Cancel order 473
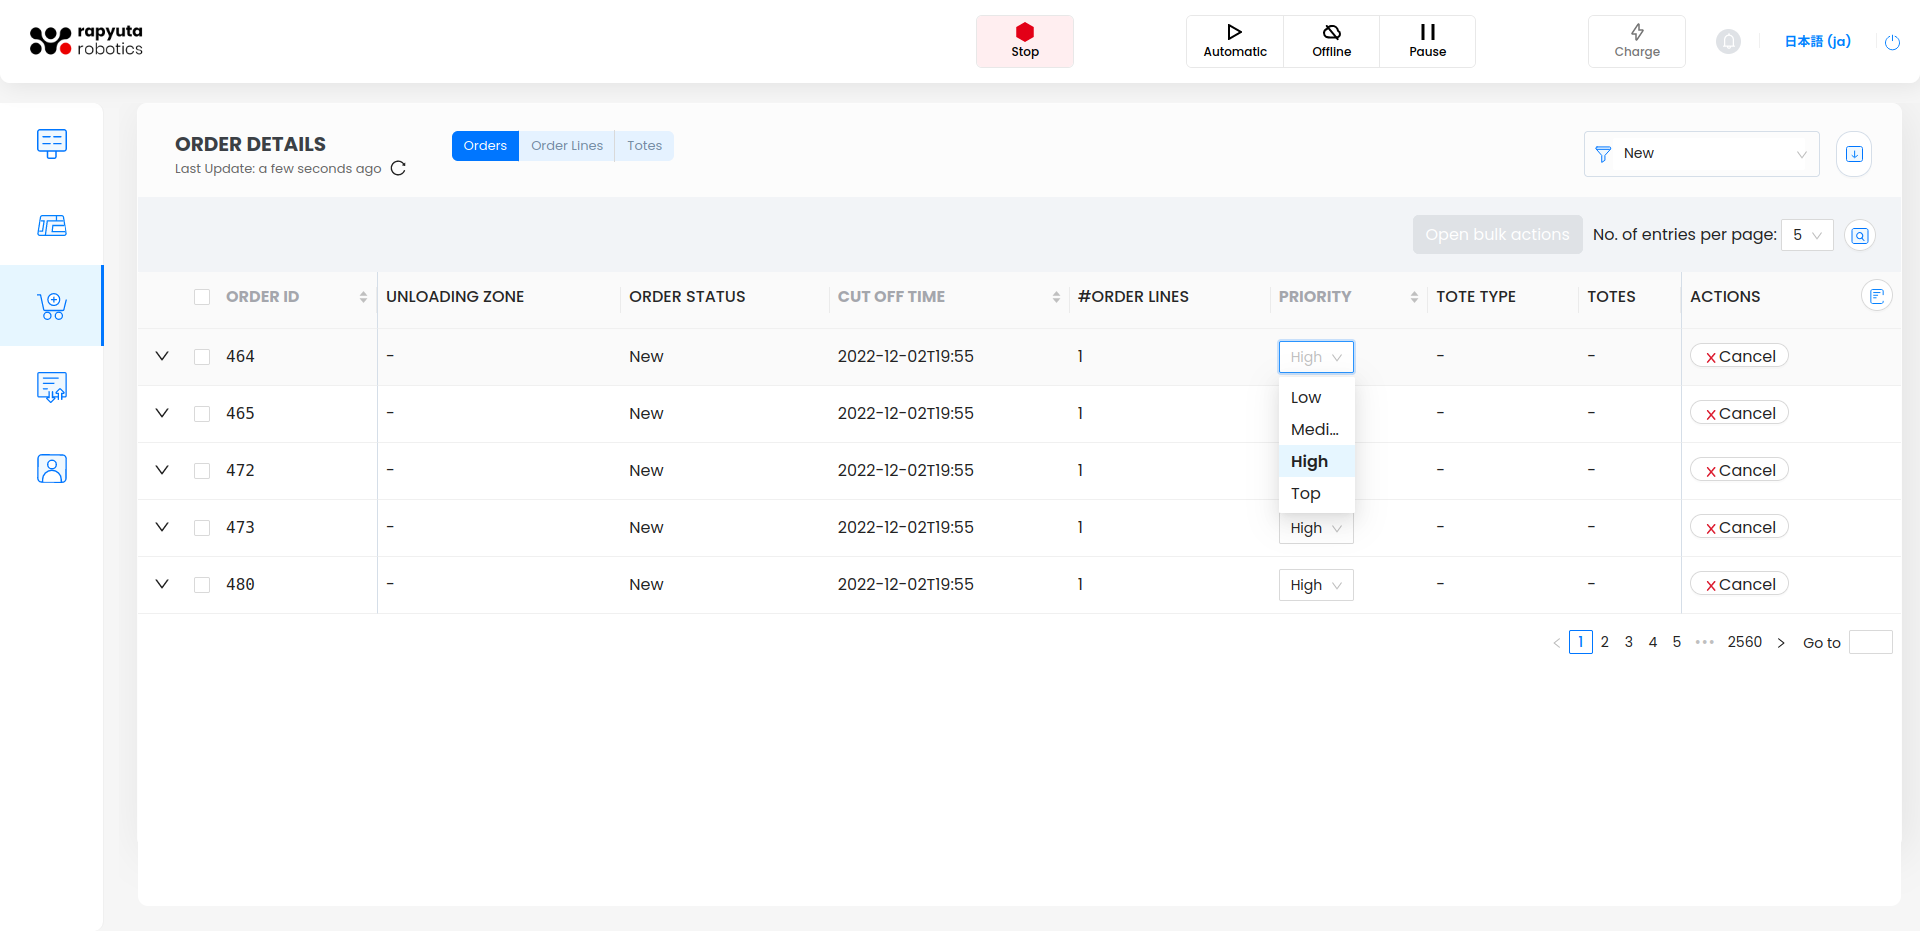 (x=1739, y=527)
